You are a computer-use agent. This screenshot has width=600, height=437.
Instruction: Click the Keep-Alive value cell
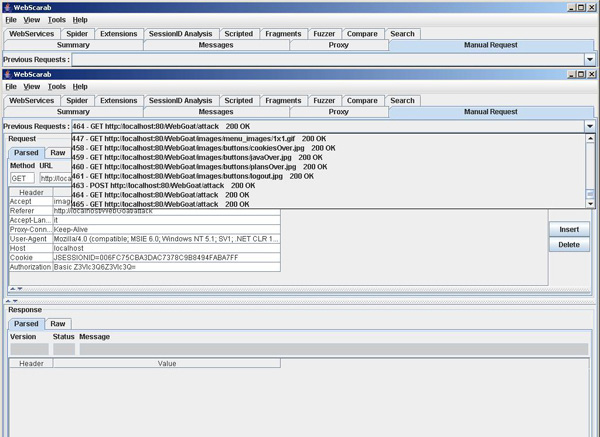166,230
